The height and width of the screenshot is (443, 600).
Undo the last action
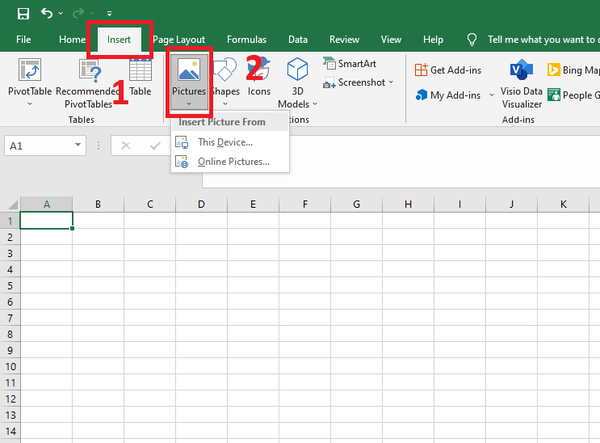[x=47, y=13]
